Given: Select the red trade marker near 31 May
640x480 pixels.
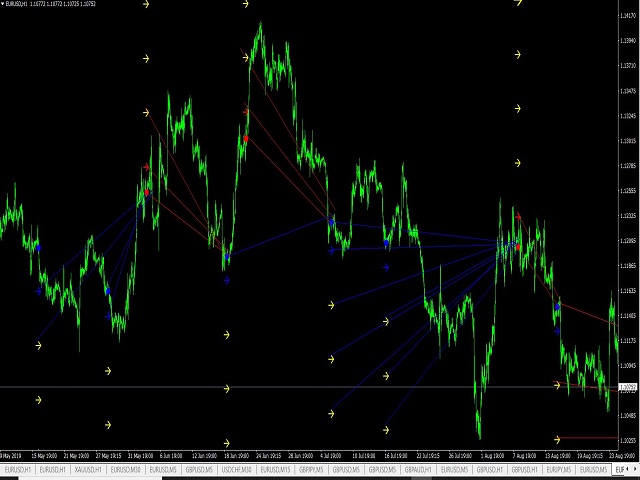Looking at the screenshot, I should [x=147, y=192].
